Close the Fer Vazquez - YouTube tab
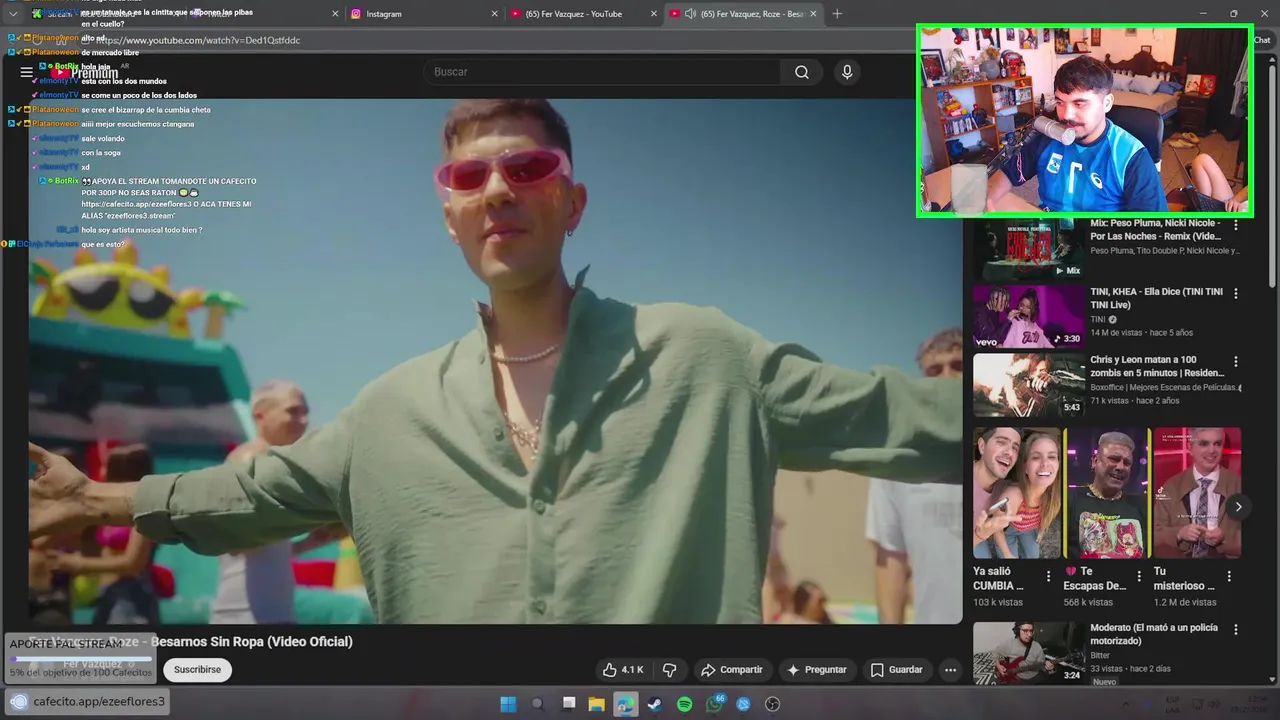Screen dimensions: 1280x720 tap(654, 14)
